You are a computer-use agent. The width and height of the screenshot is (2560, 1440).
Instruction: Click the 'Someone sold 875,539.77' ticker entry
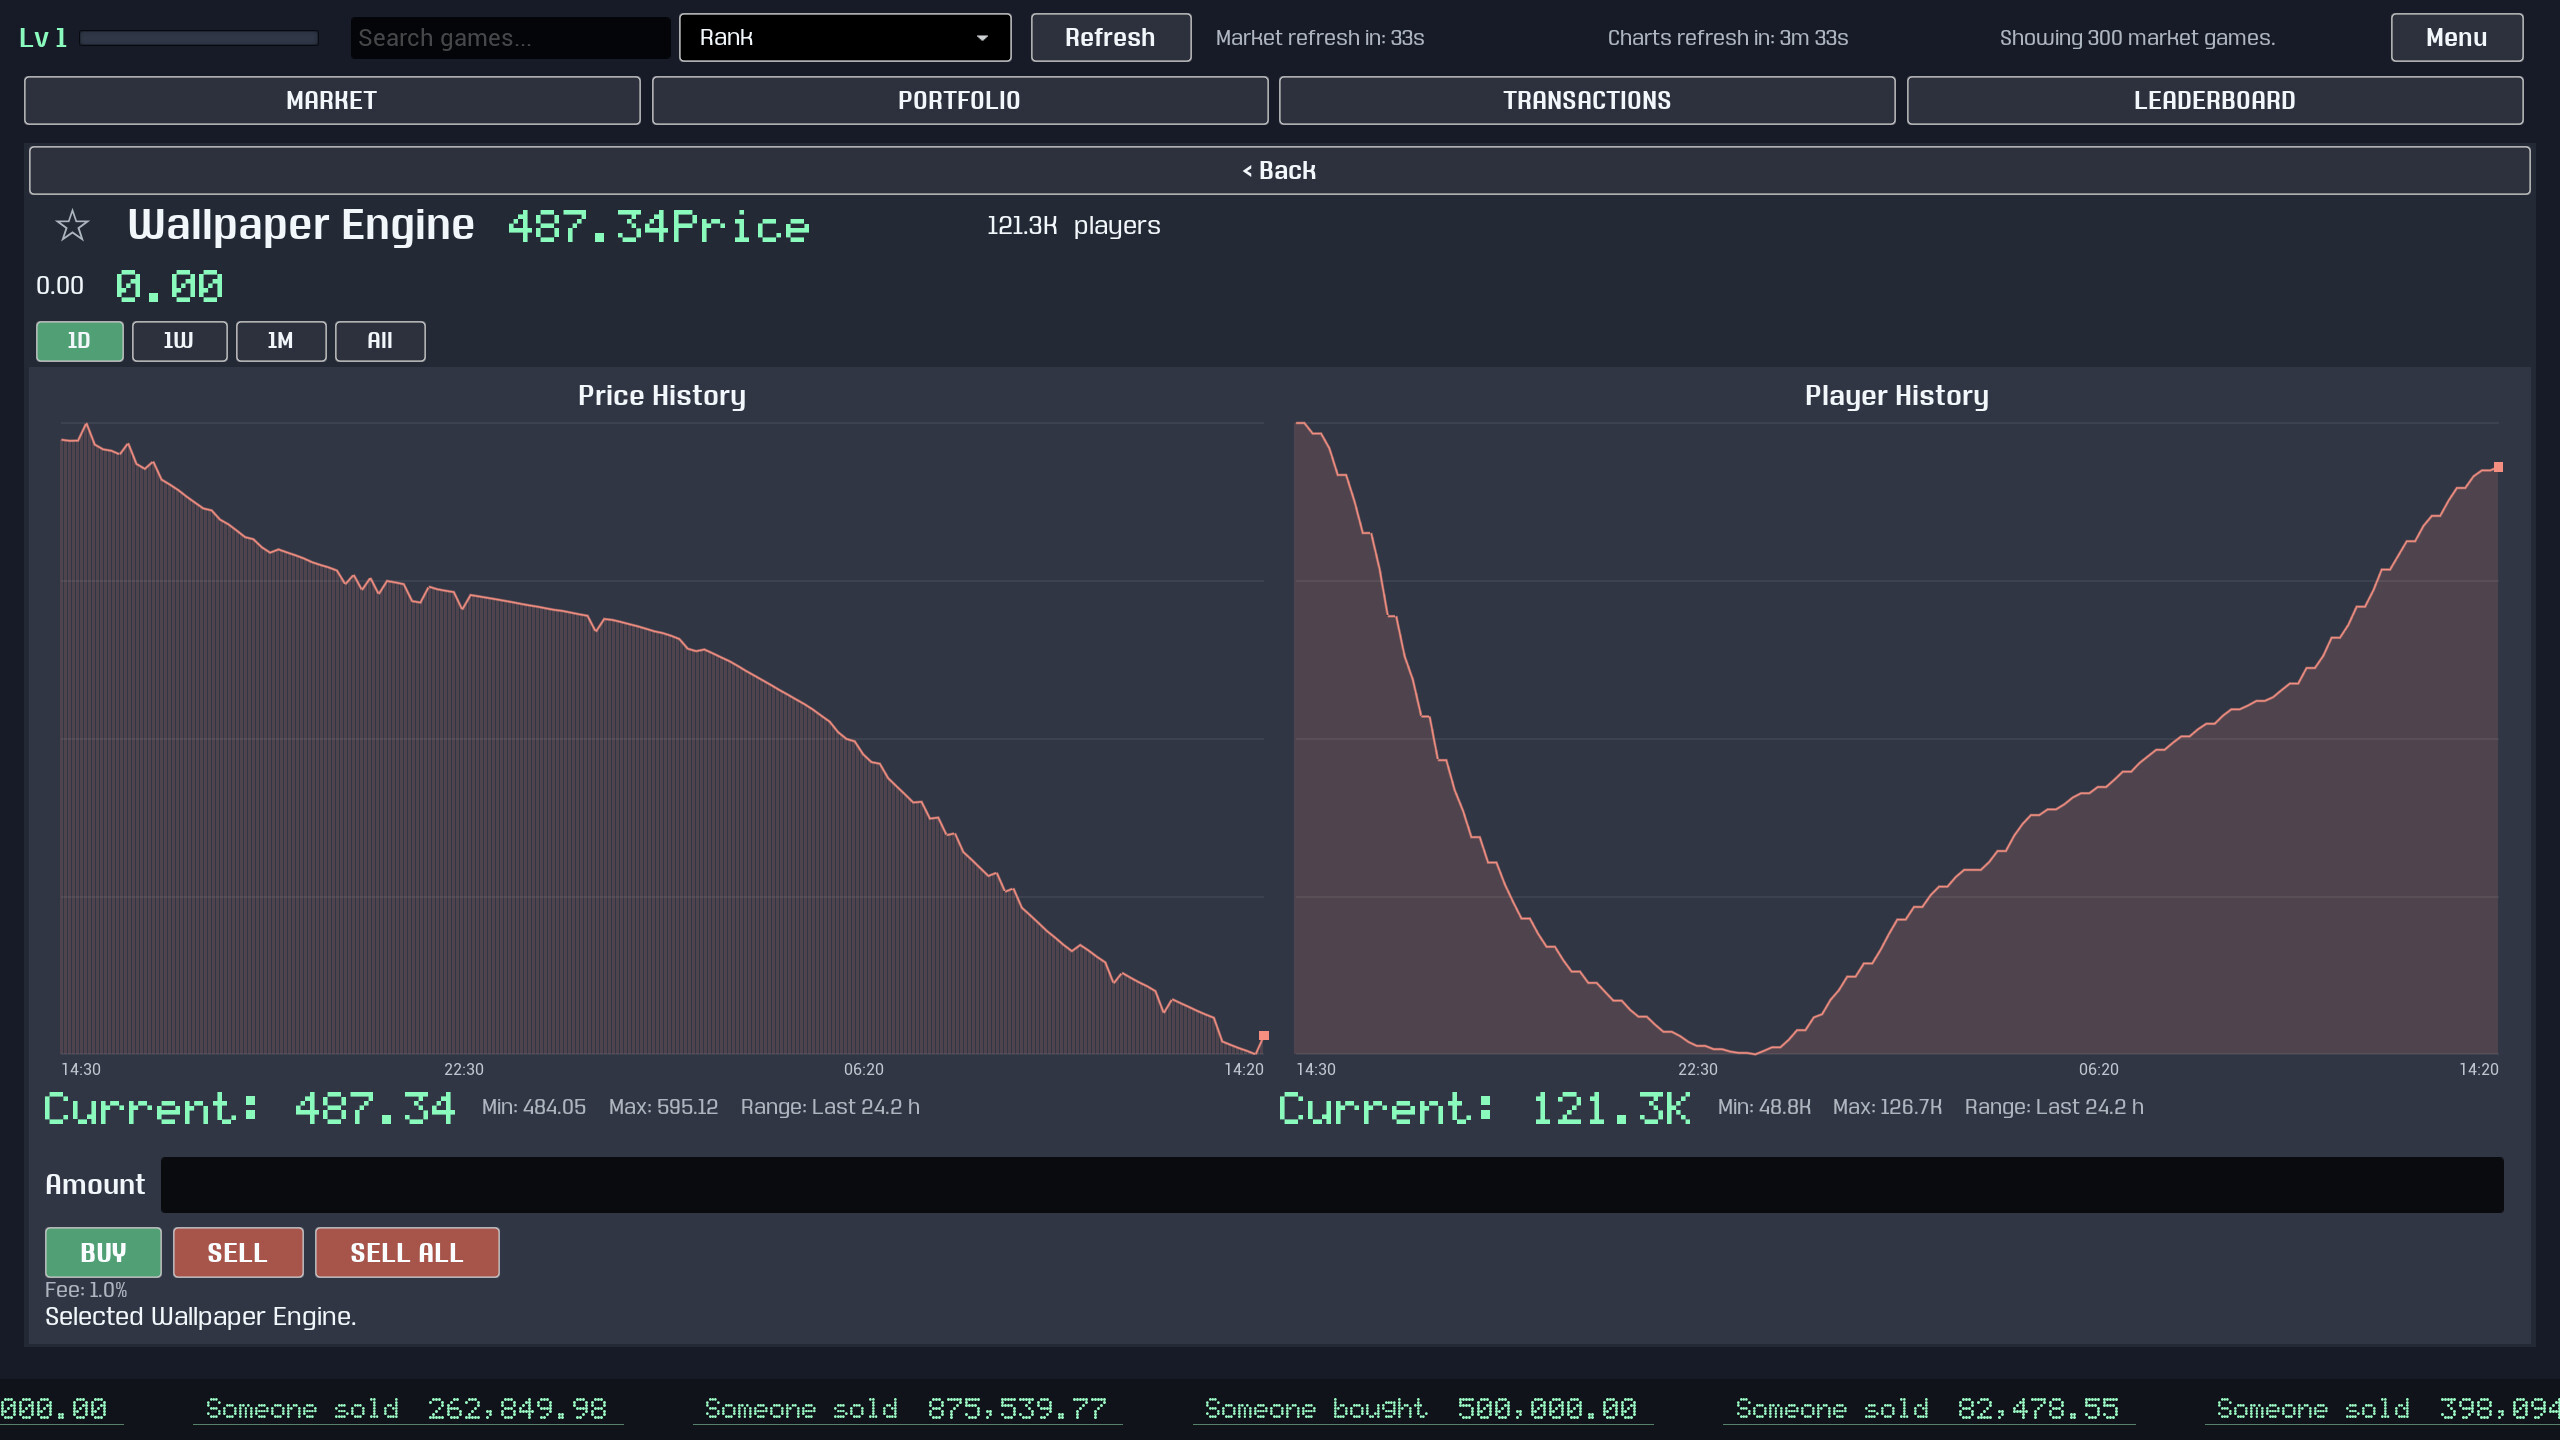click(906, 1409)
